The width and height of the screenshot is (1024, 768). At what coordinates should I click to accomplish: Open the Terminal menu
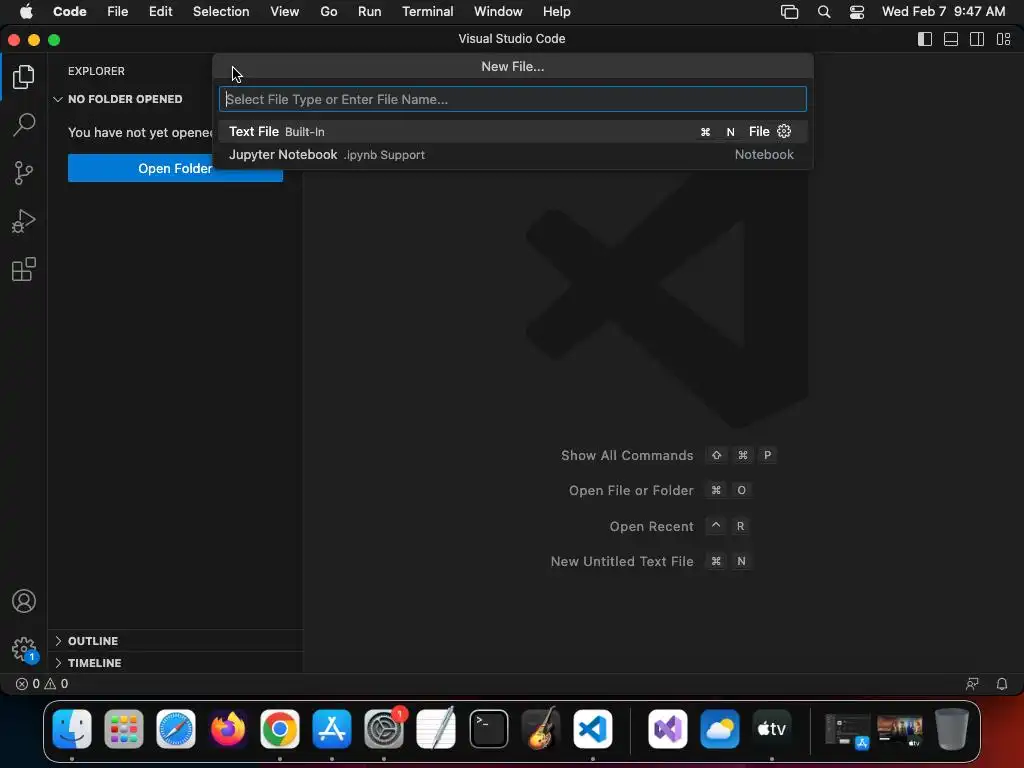coord(427,12)
